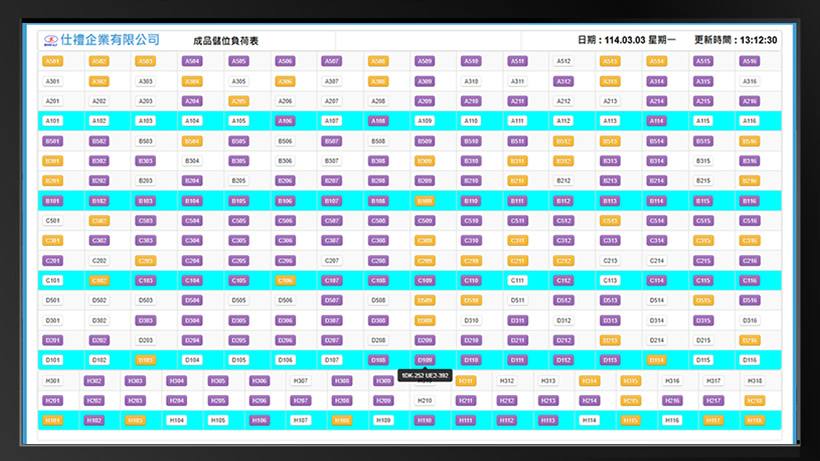Select slot B101 in cyan row

[x=53, y=201]
